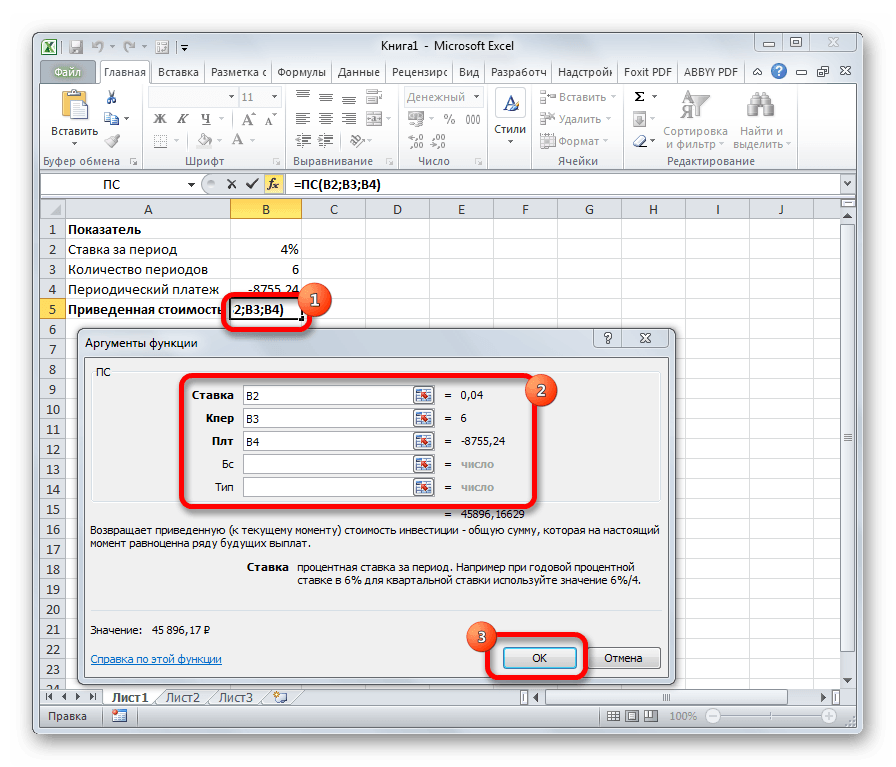Click the range selector icon for Ставка
896x767 pixels.
pyautogui.click(x=424, y=395)
